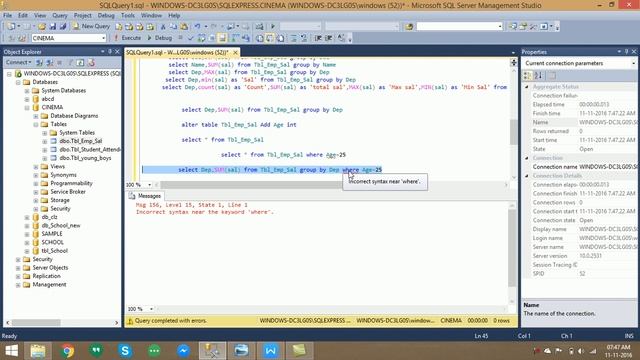Open the Project menu

82,16
